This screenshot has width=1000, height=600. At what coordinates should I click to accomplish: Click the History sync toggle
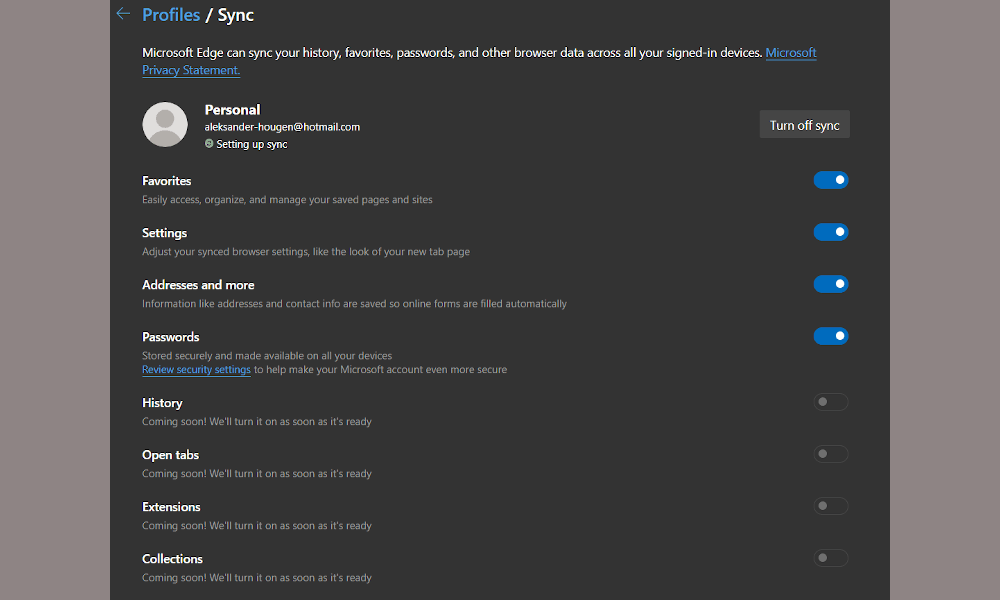coord(830,402)
